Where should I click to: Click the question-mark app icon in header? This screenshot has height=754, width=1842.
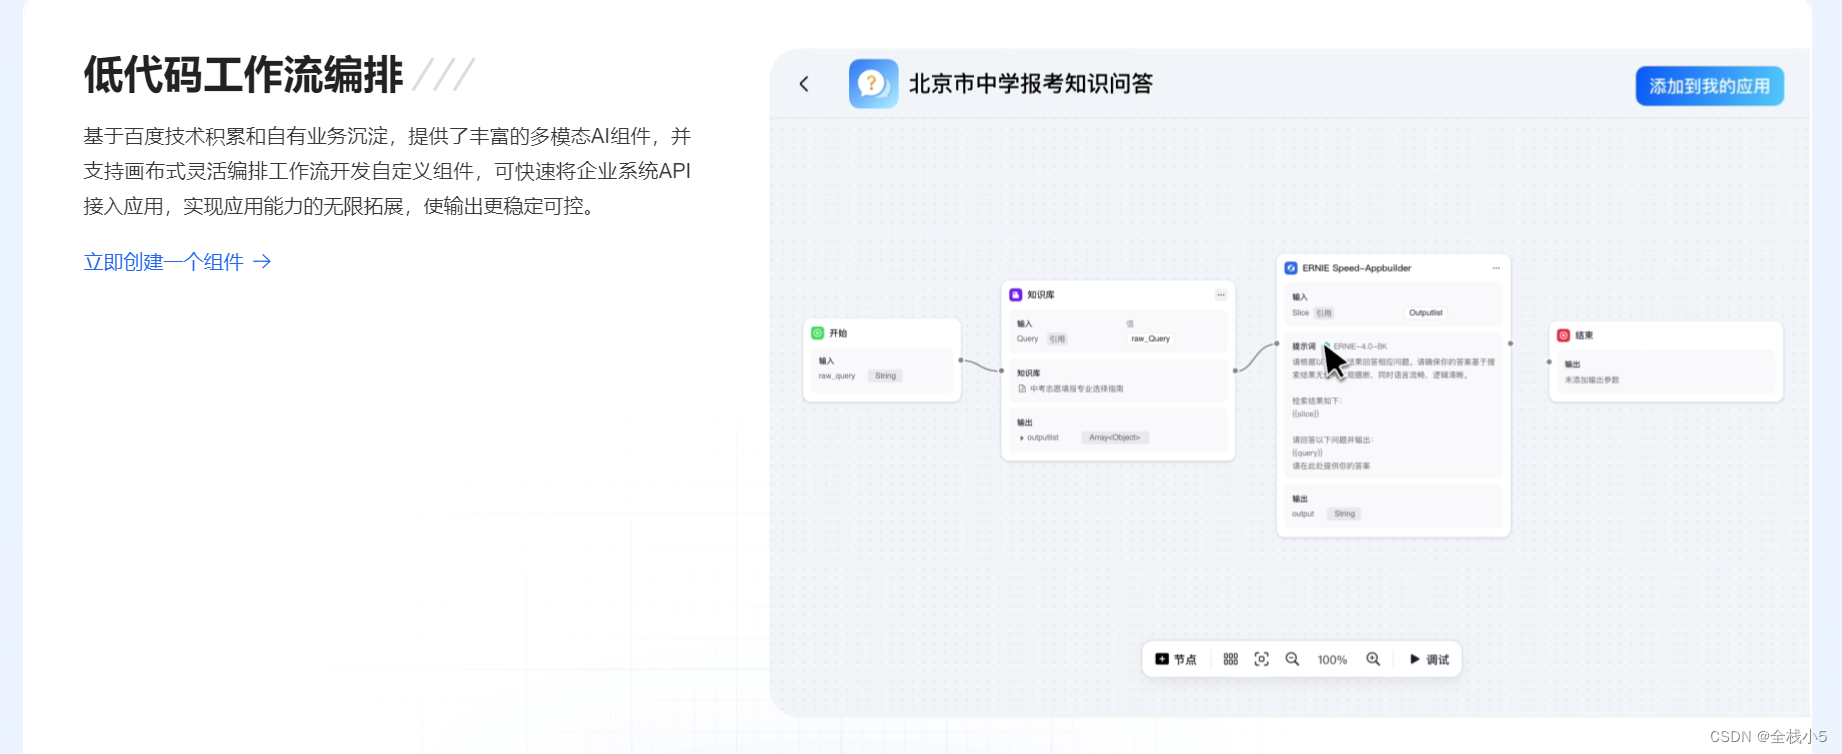(x=873, y=83)
